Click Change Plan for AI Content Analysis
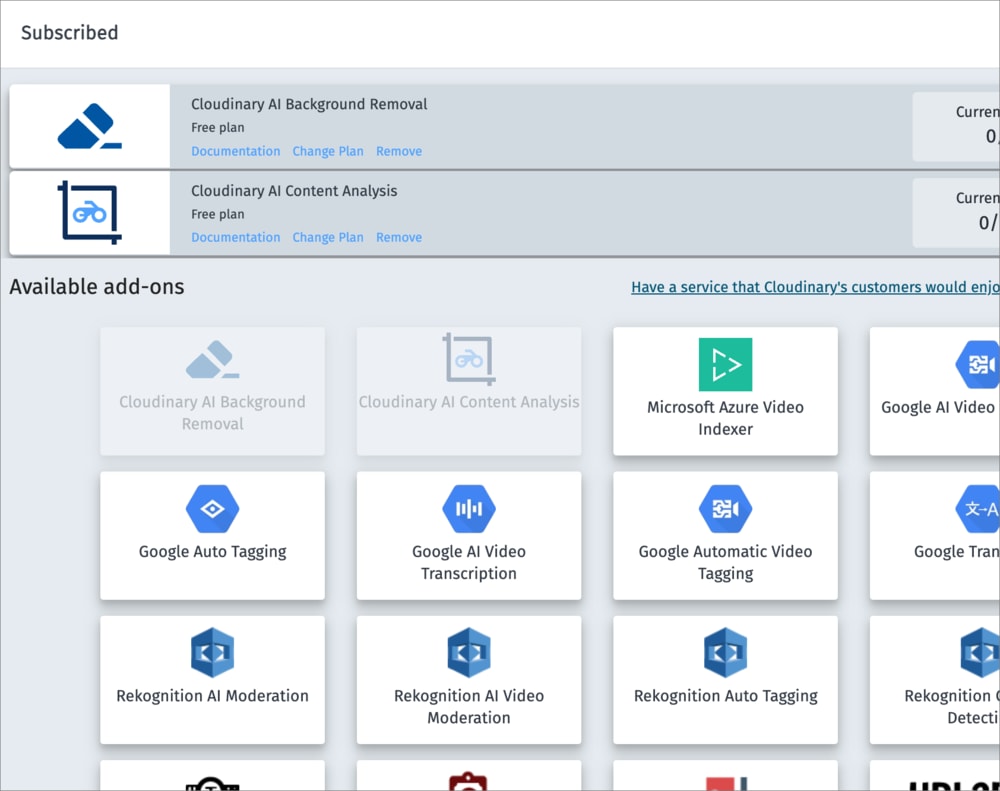 [328, 237]
